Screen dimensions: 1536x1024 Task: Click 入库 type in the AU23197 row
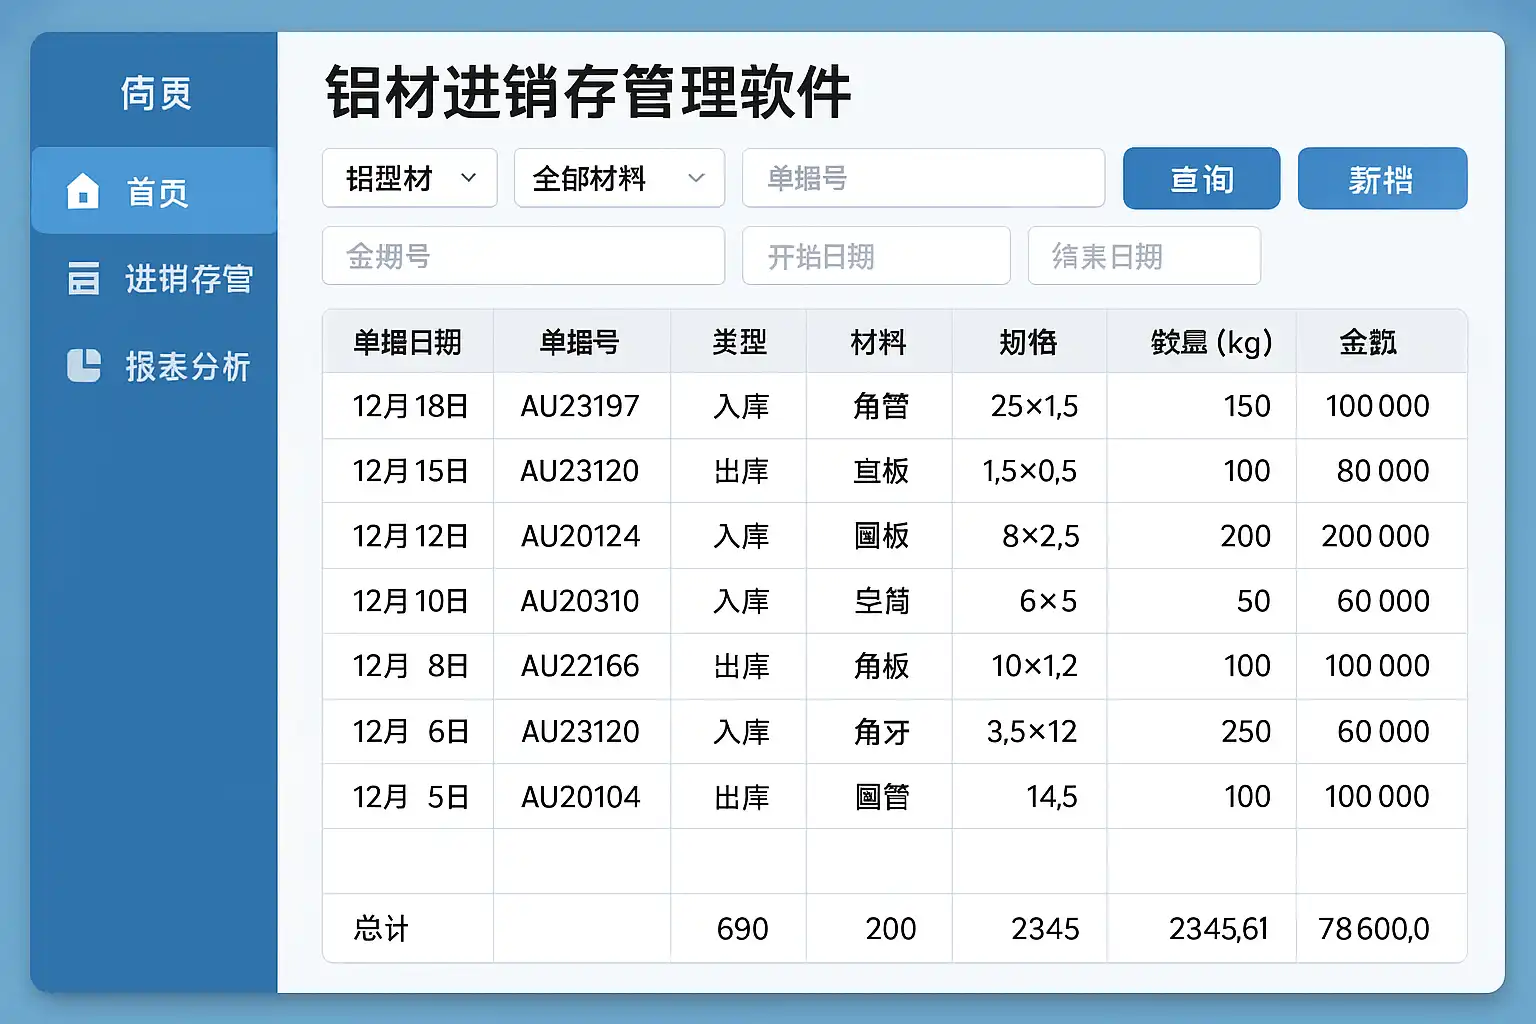point(741,406)
